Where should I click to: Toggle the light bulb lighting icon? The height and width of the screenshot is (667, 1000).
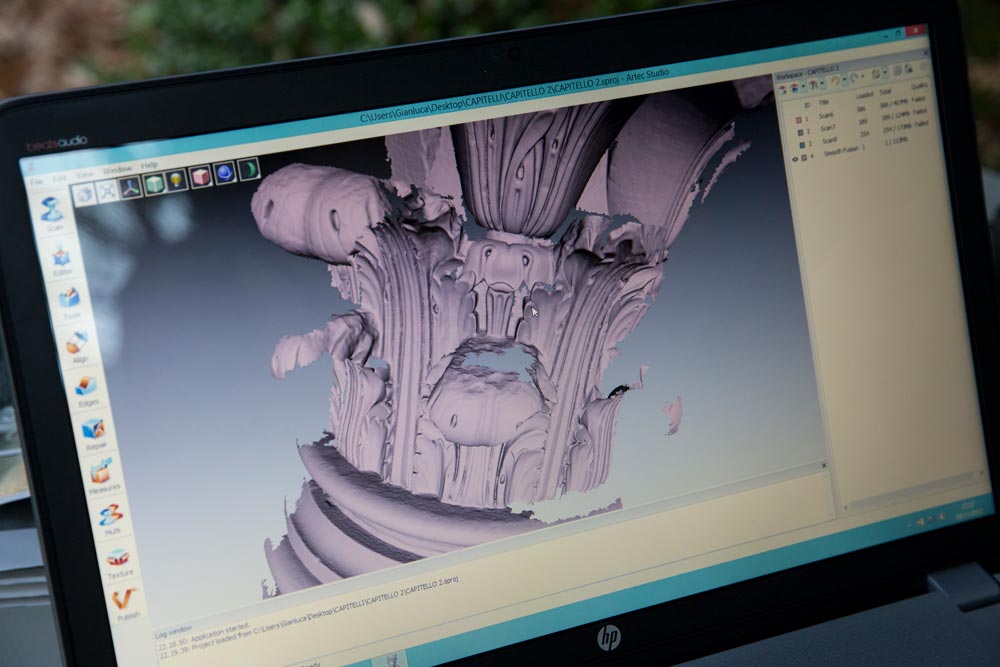[x=176, y=181]
